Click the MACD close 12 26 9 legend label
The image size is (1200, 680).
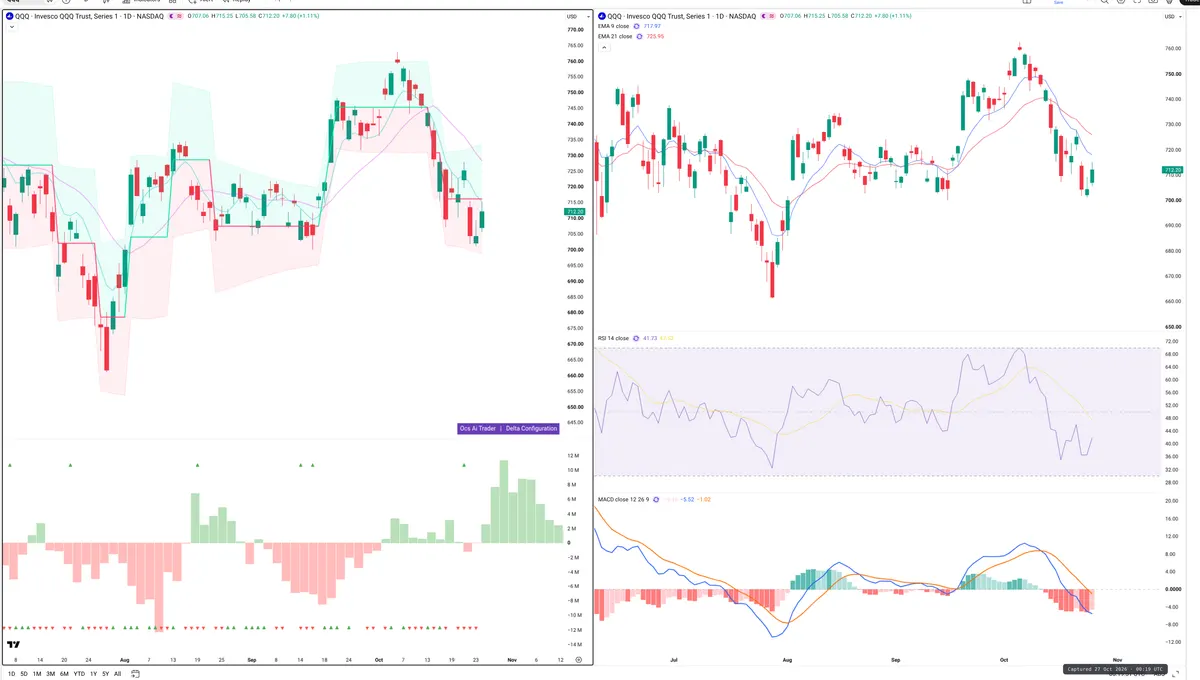point(623,500)
